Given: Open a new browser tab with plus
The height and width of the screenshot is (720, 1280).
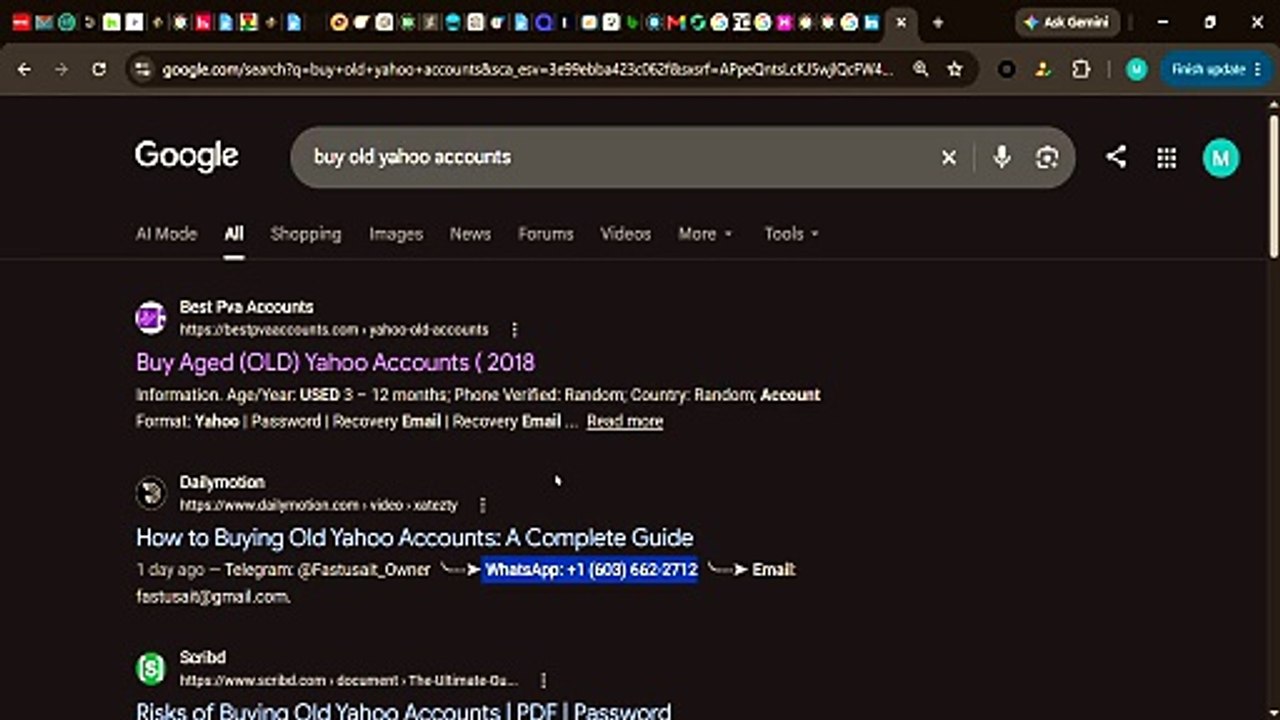Looking at the screenshot, I should tap(937, 22).
